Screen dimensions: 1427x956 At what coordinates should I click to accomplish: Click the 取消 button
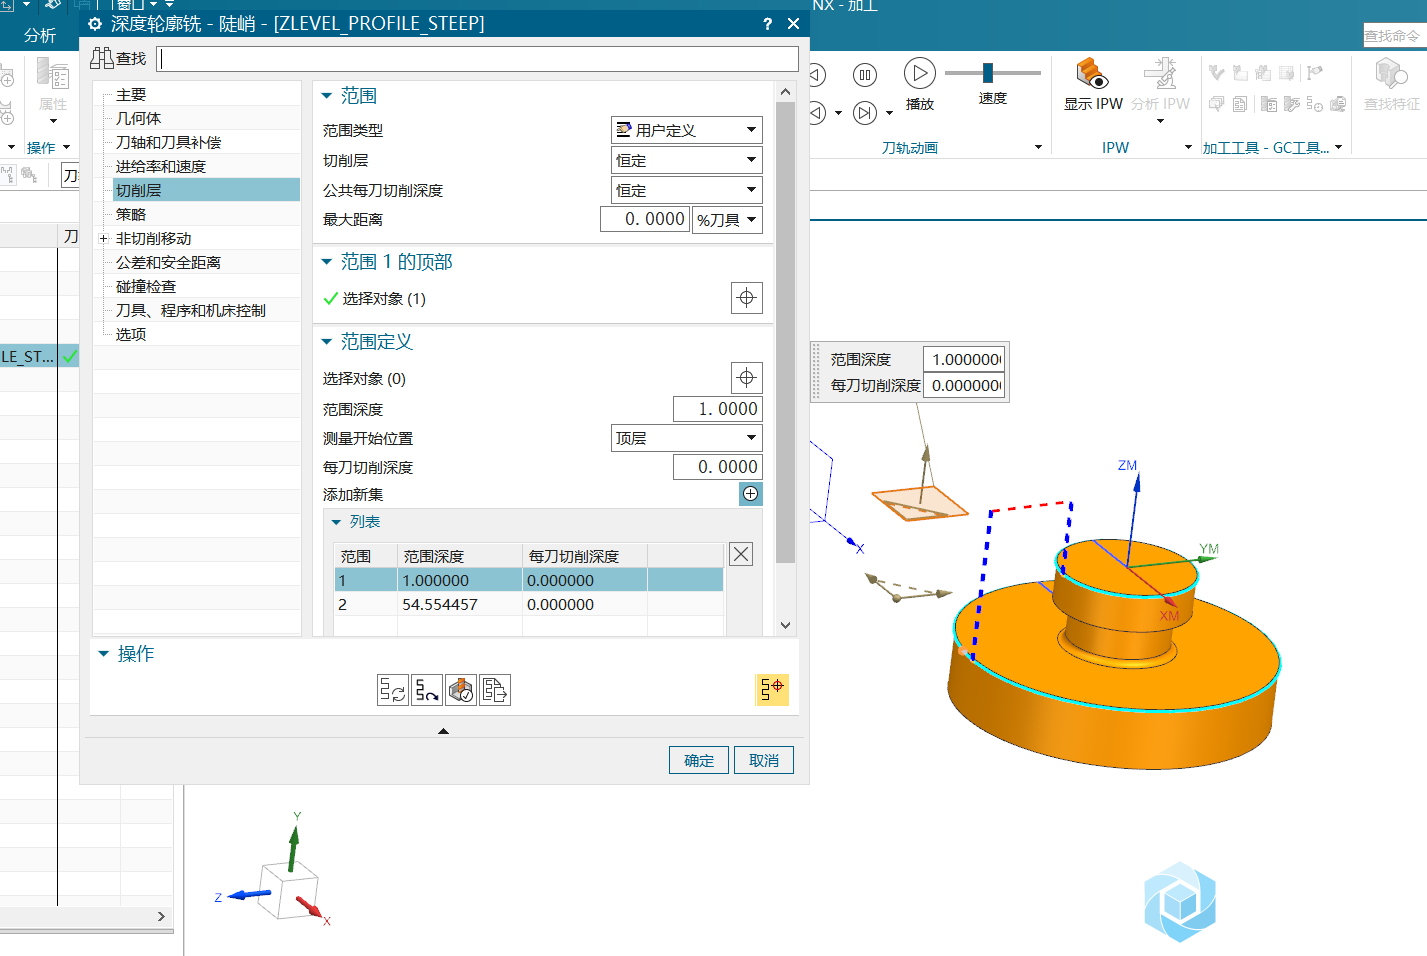764,760
